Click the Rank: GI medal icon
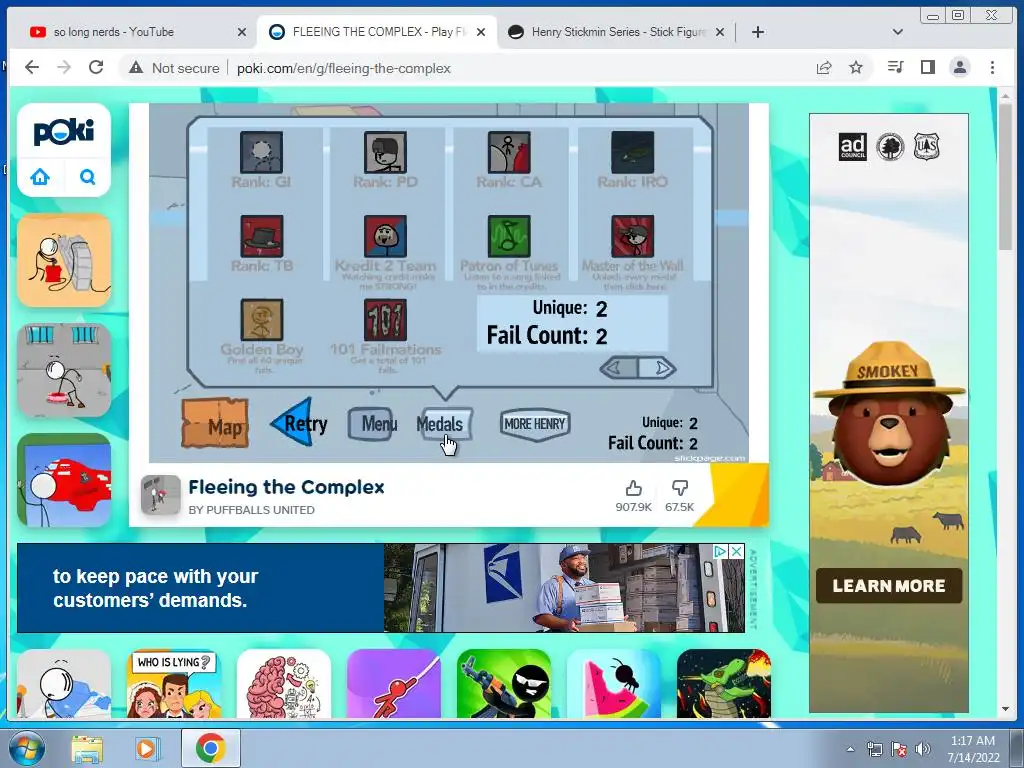The width and height of the screenshot is (1024, 768). click(261, 152)
